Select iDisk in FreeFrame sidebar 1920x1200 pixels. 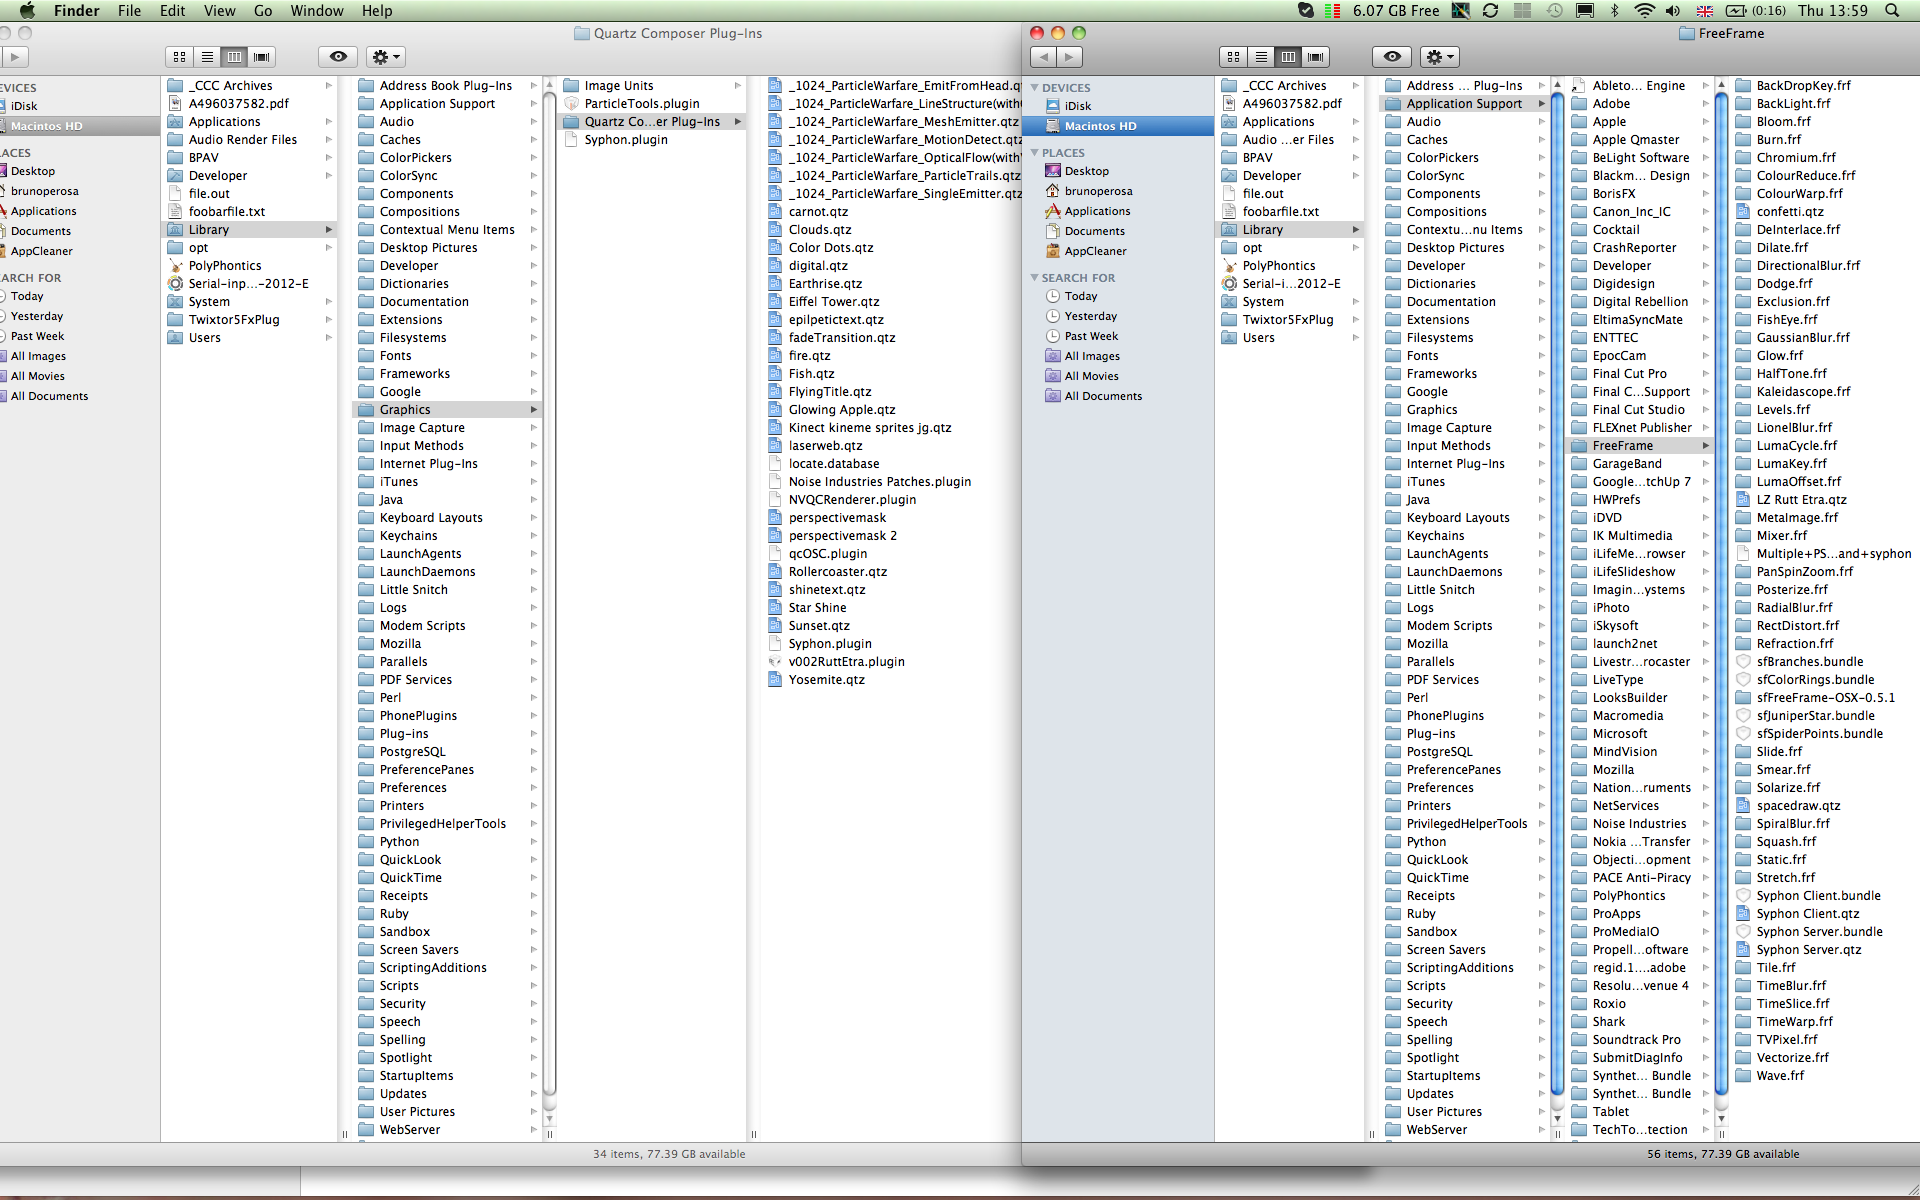click(x=1117, y=106)
